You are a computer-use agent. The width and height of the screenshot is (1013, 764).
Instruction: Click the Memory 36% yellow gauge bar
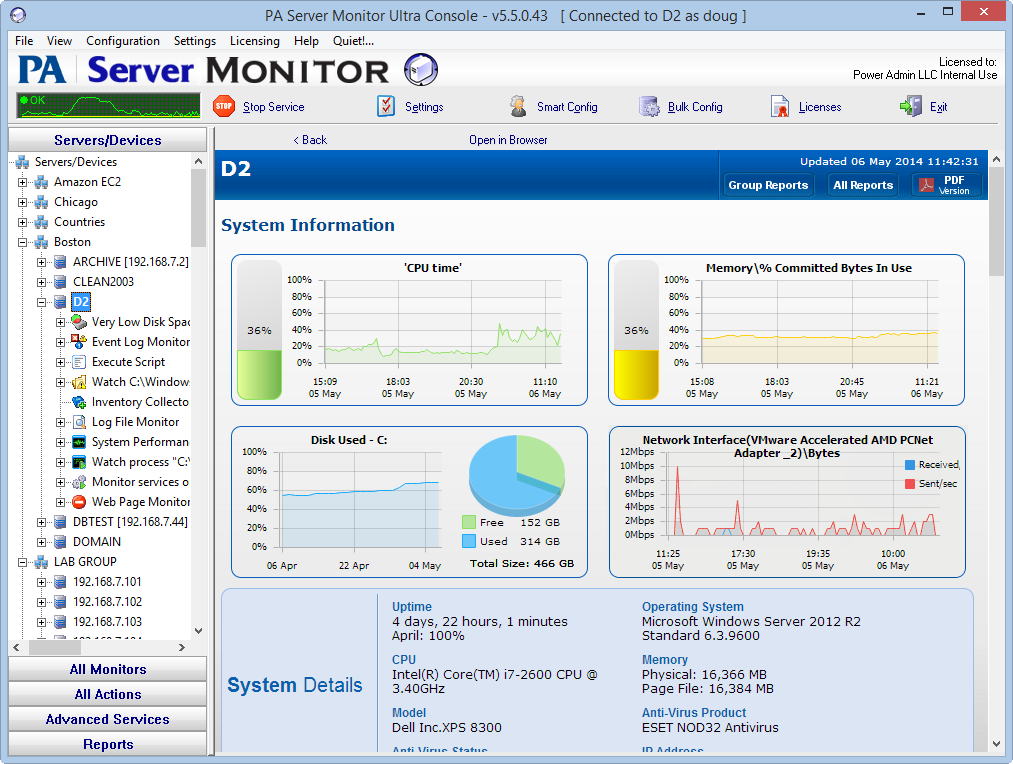coord(636,330)
